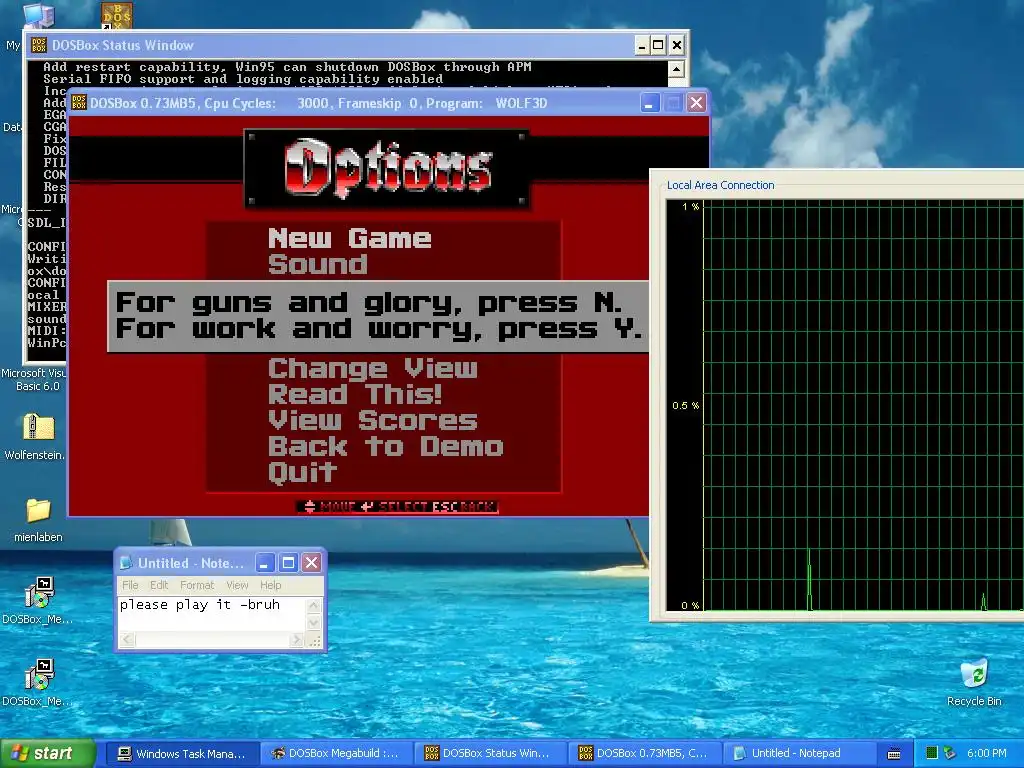
Task: Click the Local Area Connection graph label
Action: 720,185
